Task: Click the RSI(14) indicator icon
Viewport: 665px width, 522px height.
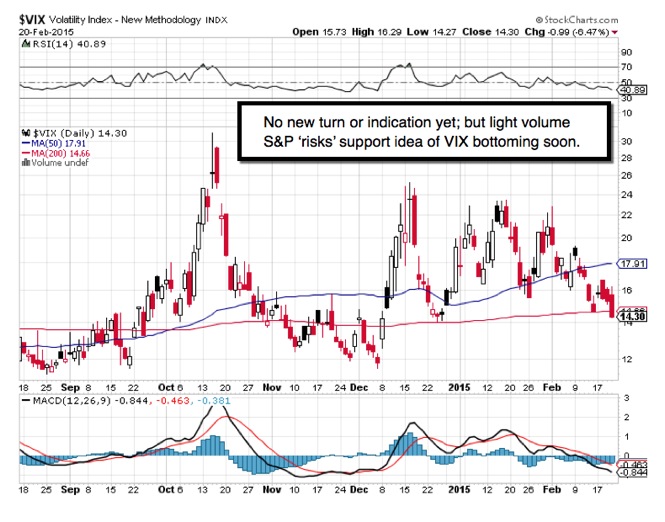Action: pos(9,41)
